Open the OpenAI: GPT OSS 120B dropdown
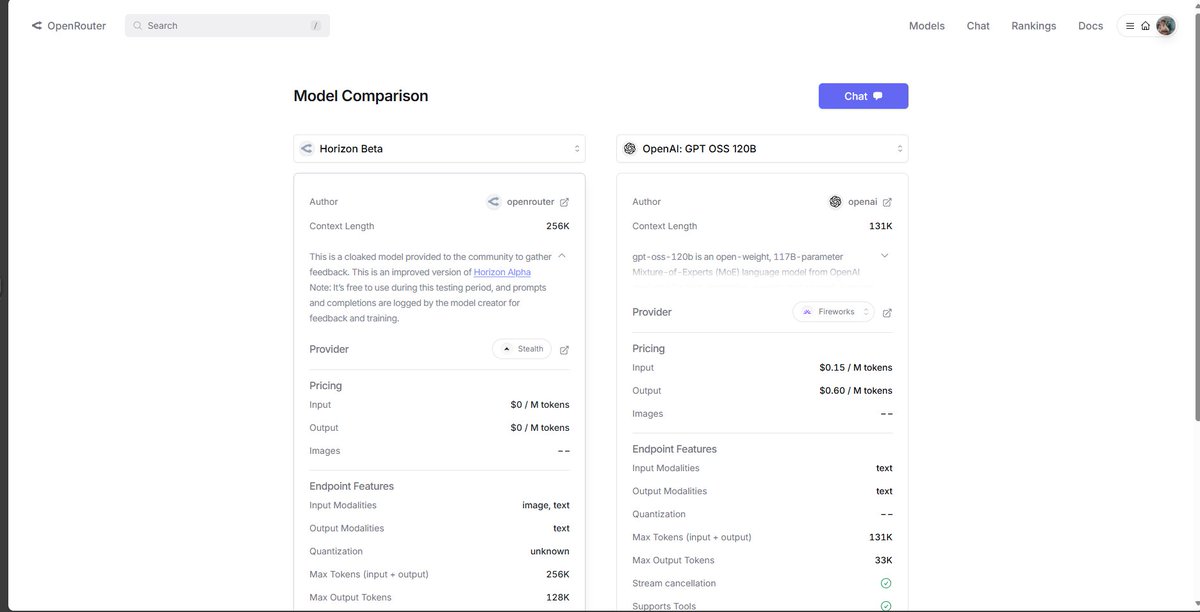The height and width of the screenshot is (612, 1200). (762, 149)
